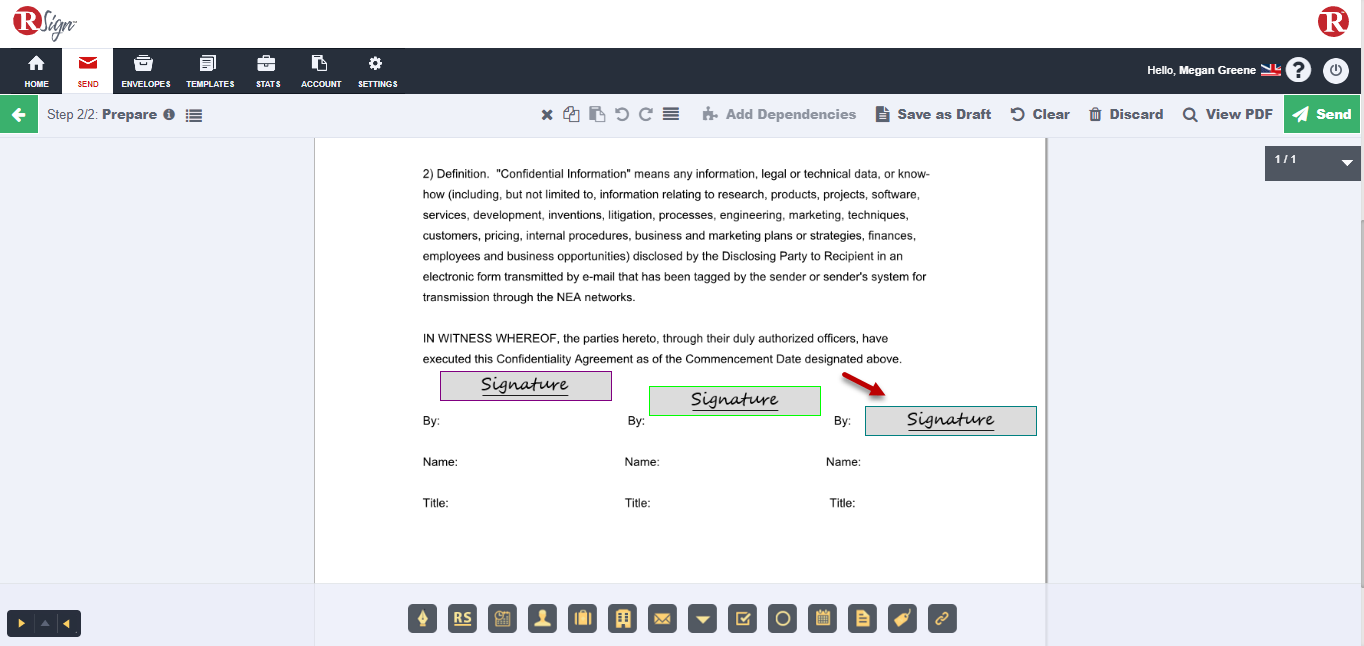Open the Templates tab

click(210, 71)
